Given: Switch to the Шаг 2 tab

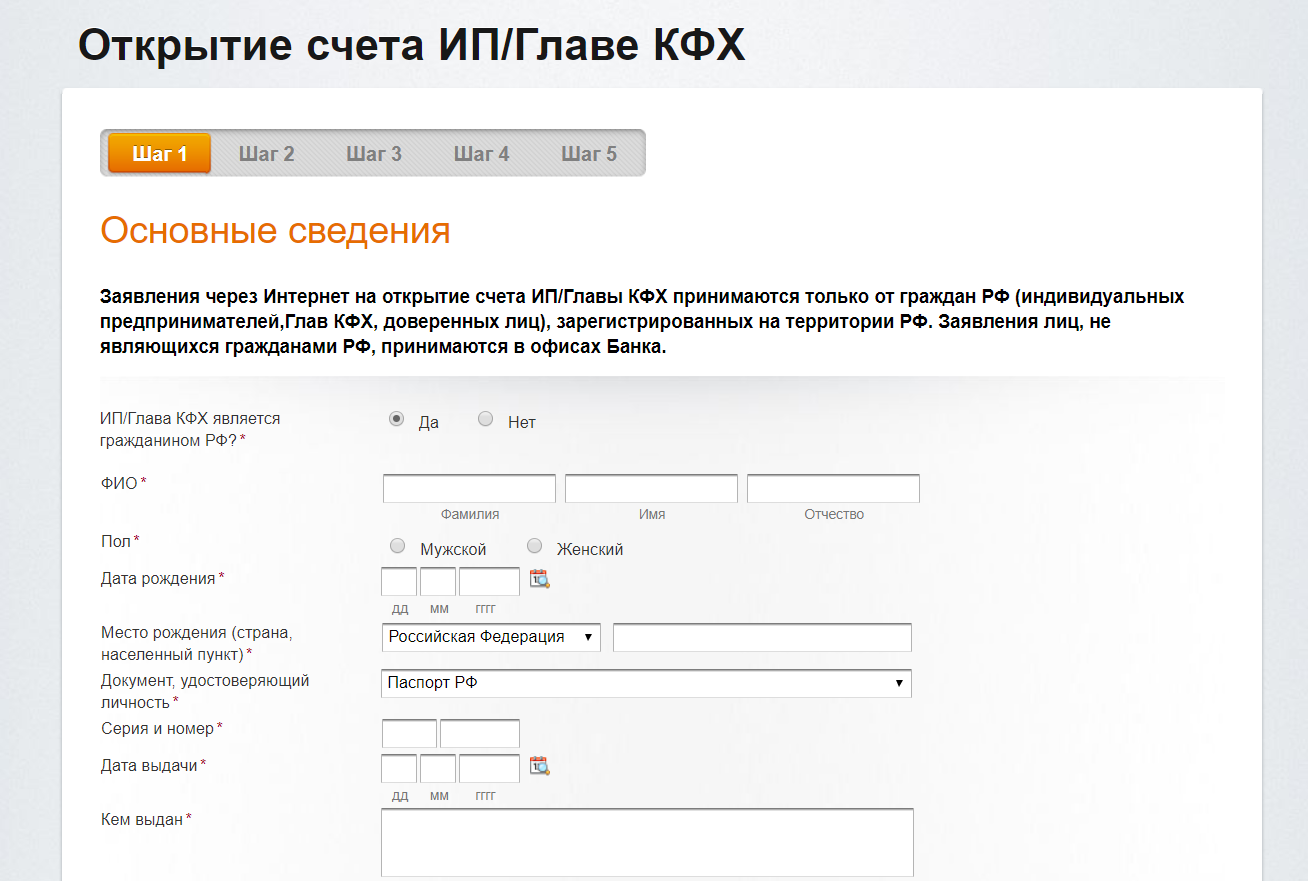Looking at the screenshot, I should click(x=266, y=153).
